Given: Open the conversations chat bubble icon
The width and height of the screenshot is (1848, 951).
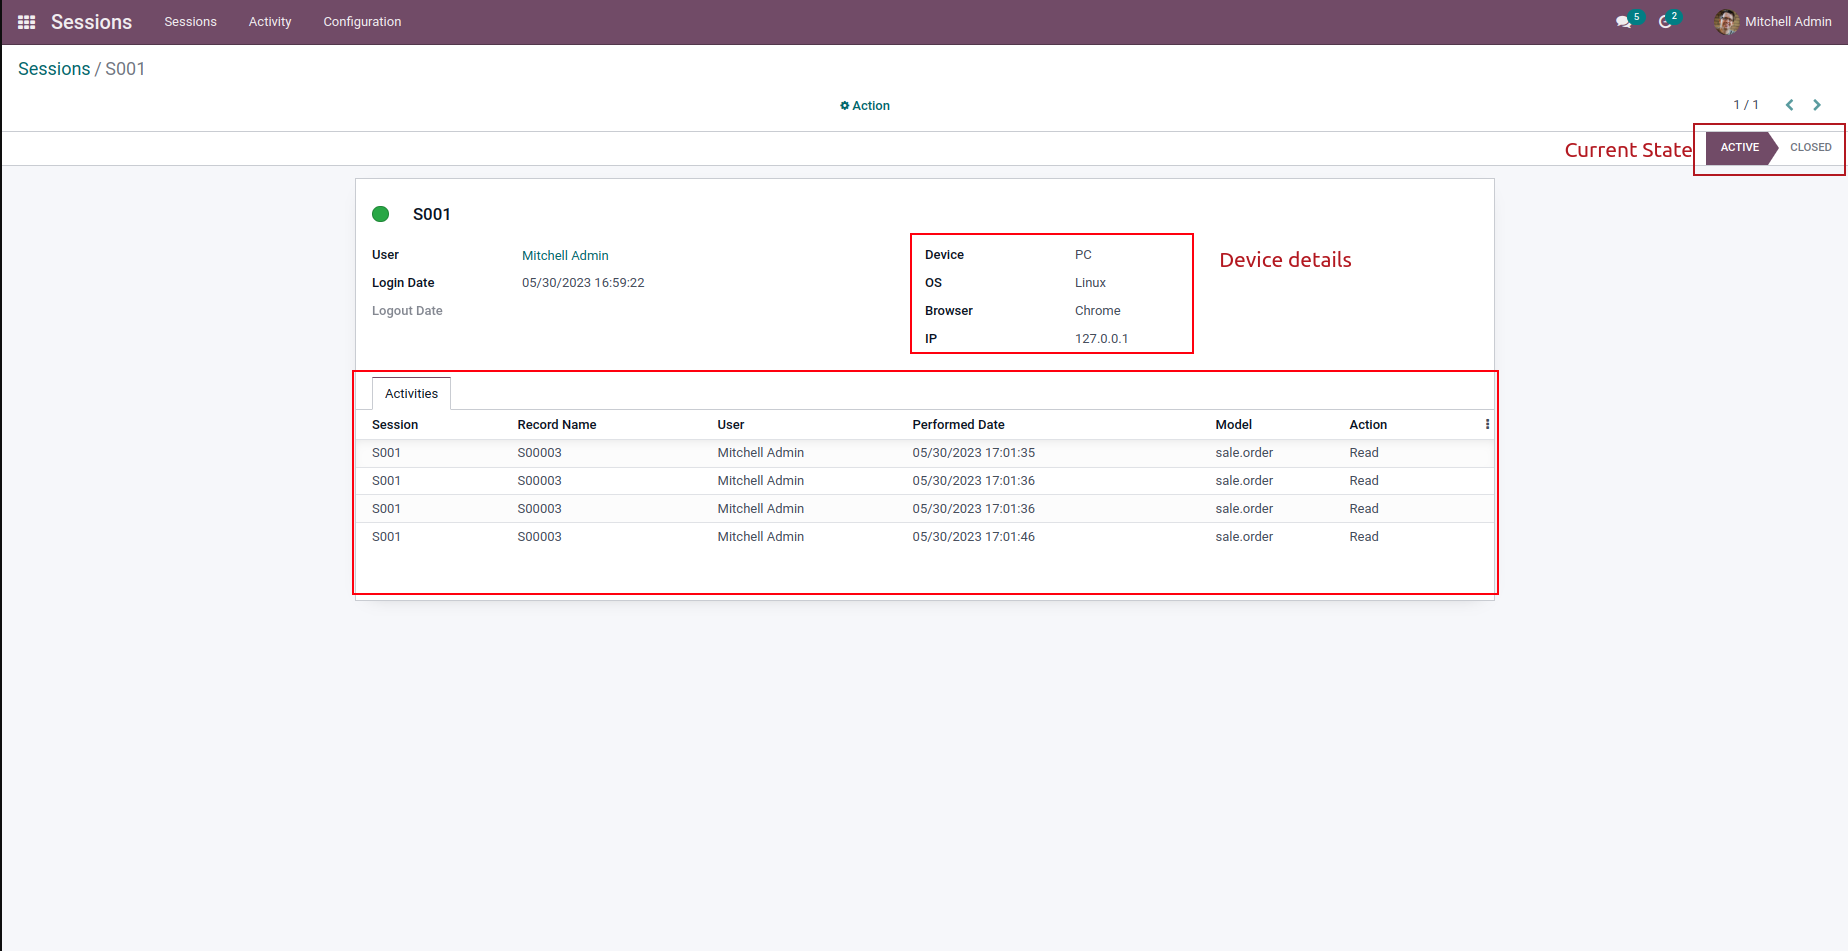Looking at the screenshot, I should 1624,22.
